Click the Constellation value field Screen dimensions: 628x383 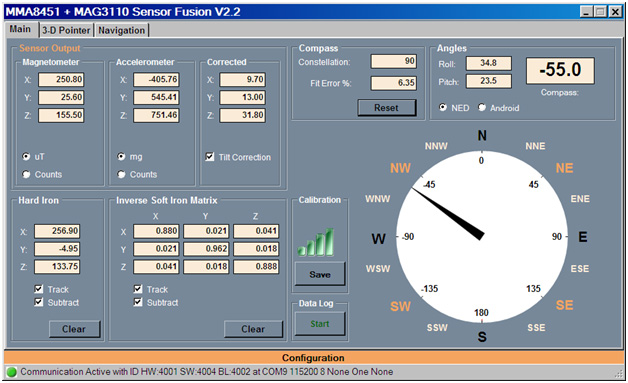coord(394,61)
